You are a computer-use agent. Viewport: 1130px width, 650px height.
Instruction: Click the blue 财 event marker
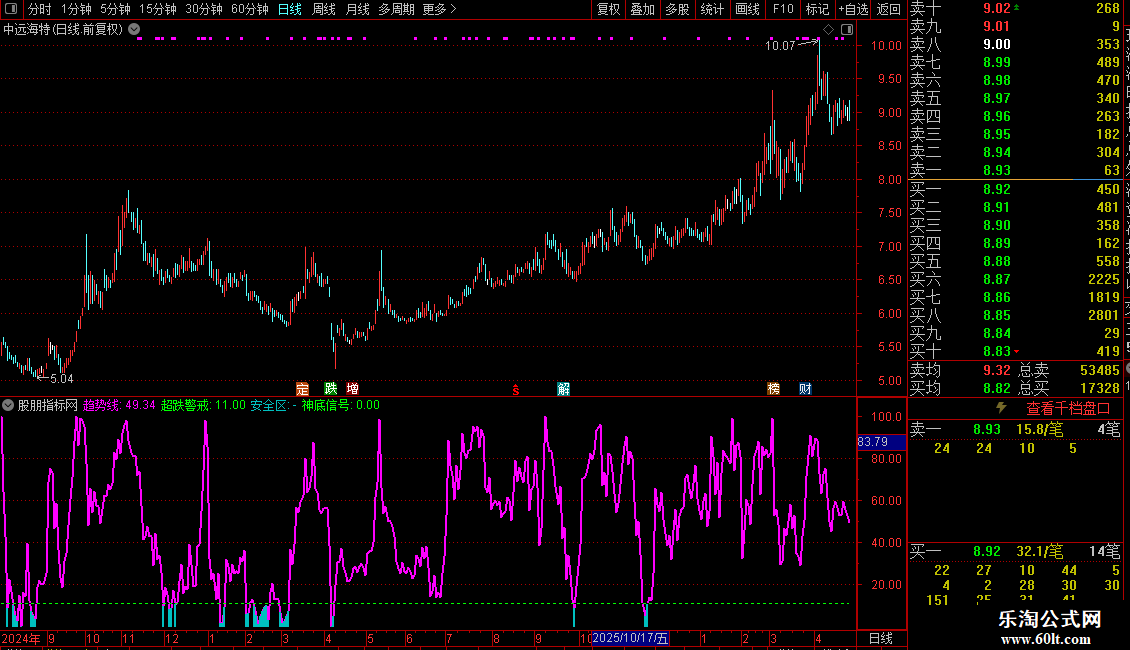805,389
